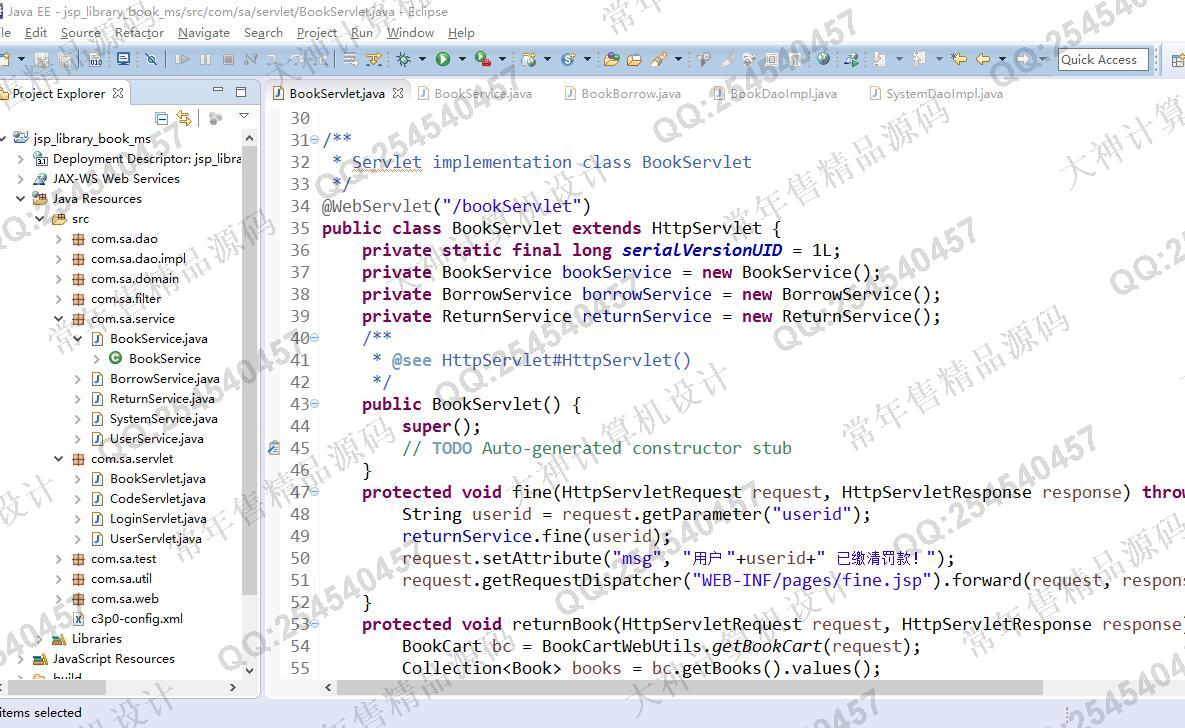Click Collapse All in Project Explorer
The height and width of the screenshot is (728, 1185).
[161, 118]
